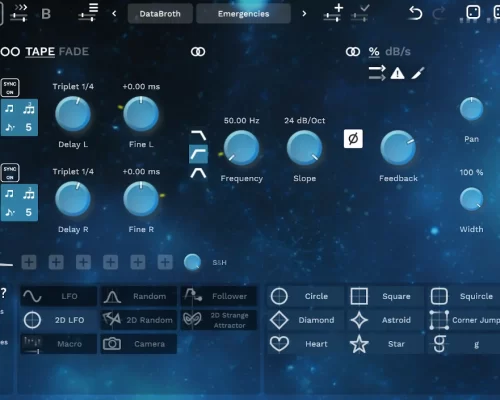Click the double arrows routing icon
The width and height of the screenshot is (500, 400).
(x=377, y=73)
